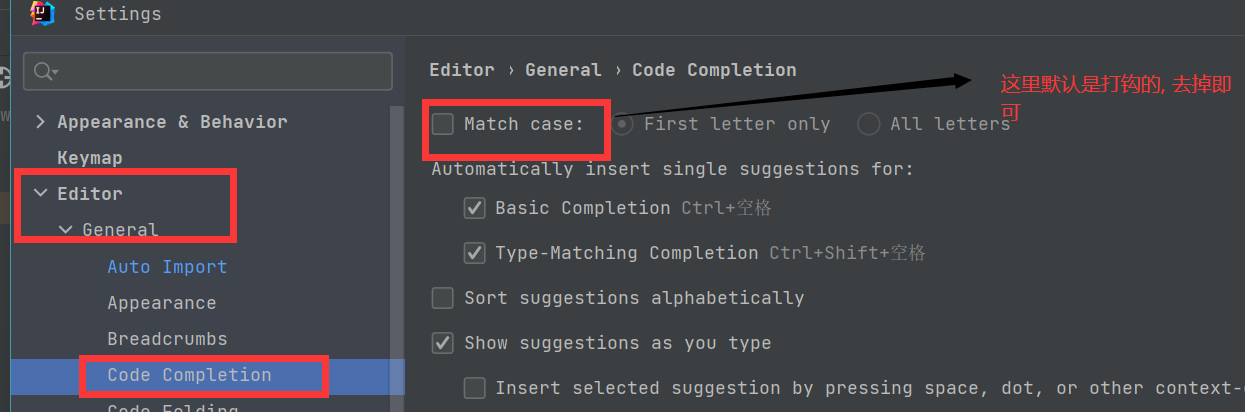Select Breadcrumbs in the settings tree

pyautogui.click(x=167, y=339)
